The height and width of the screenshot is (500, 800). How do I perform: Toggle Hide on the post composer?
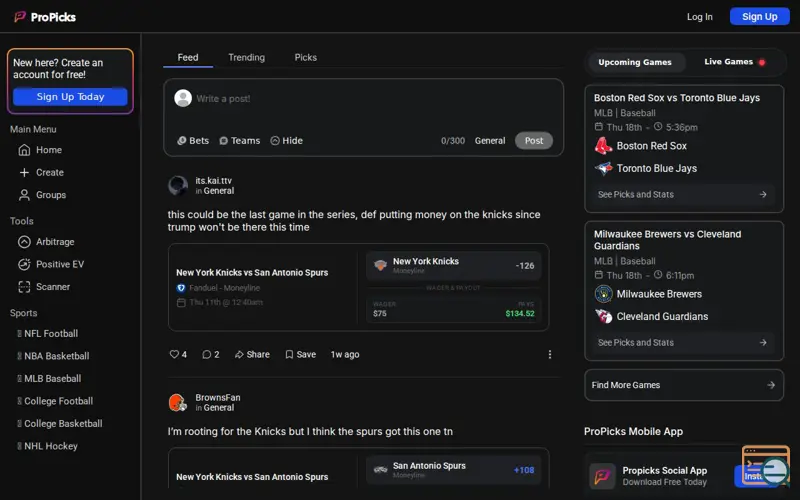point(286,141)
